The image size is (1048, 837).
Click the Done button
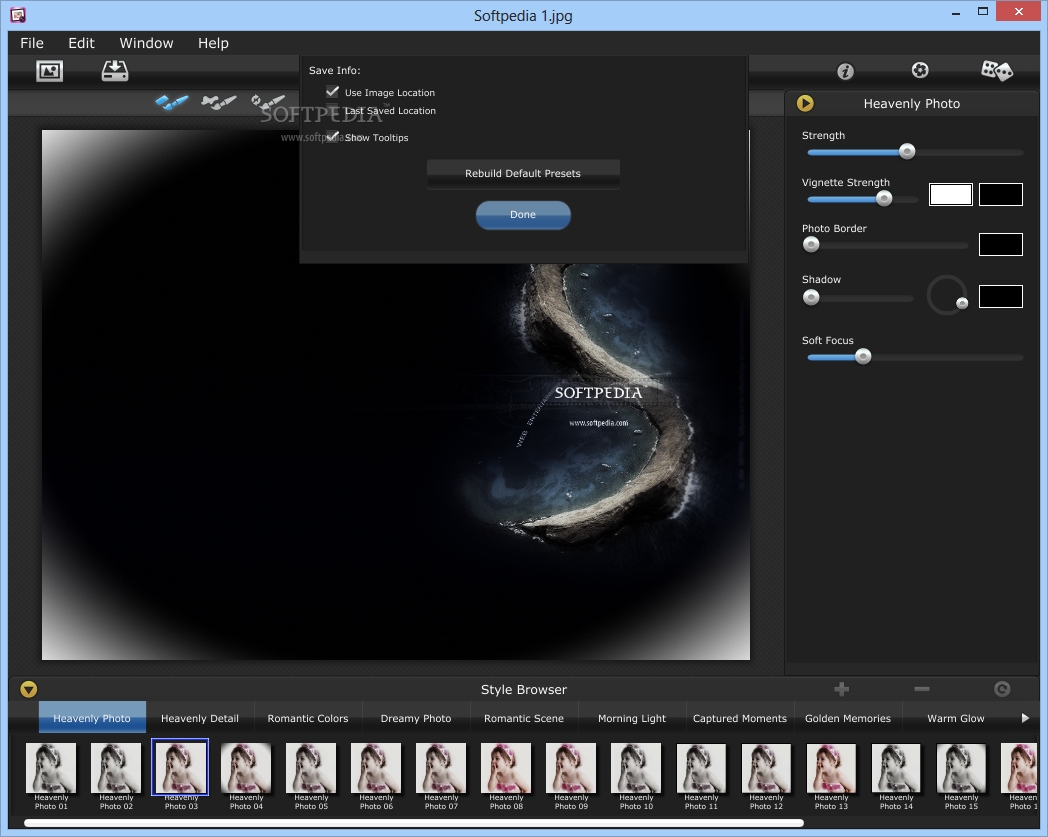(x=523, y=215)
